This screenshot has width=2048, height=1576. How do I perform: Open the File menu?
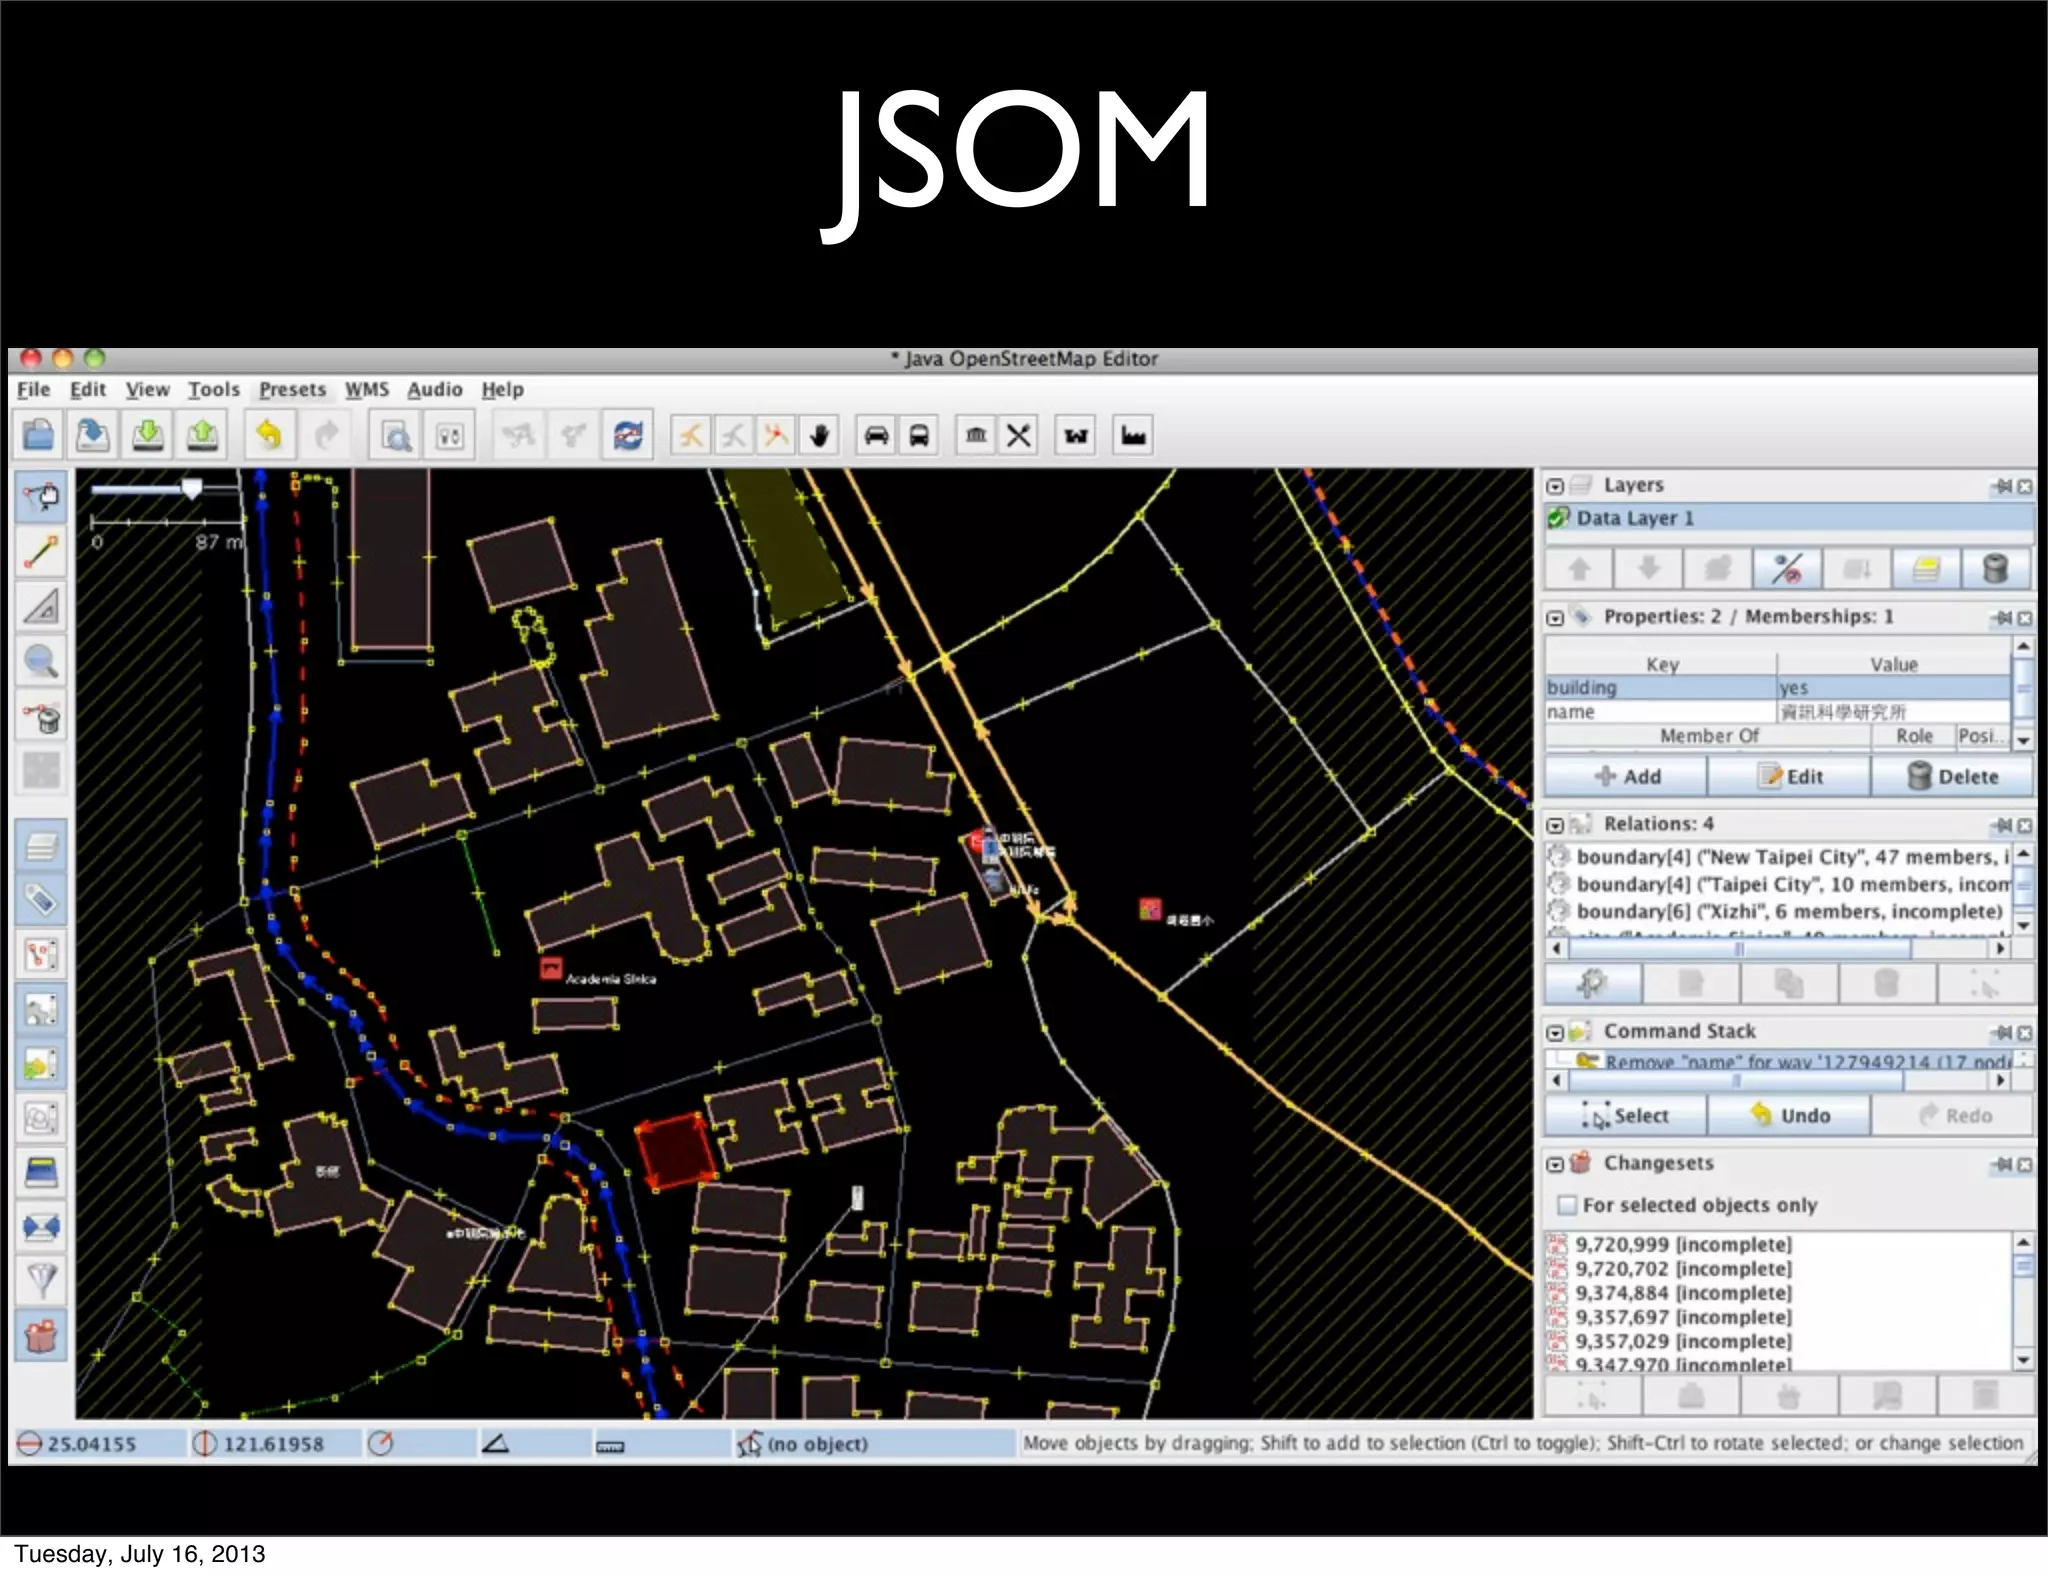point(33,390)
